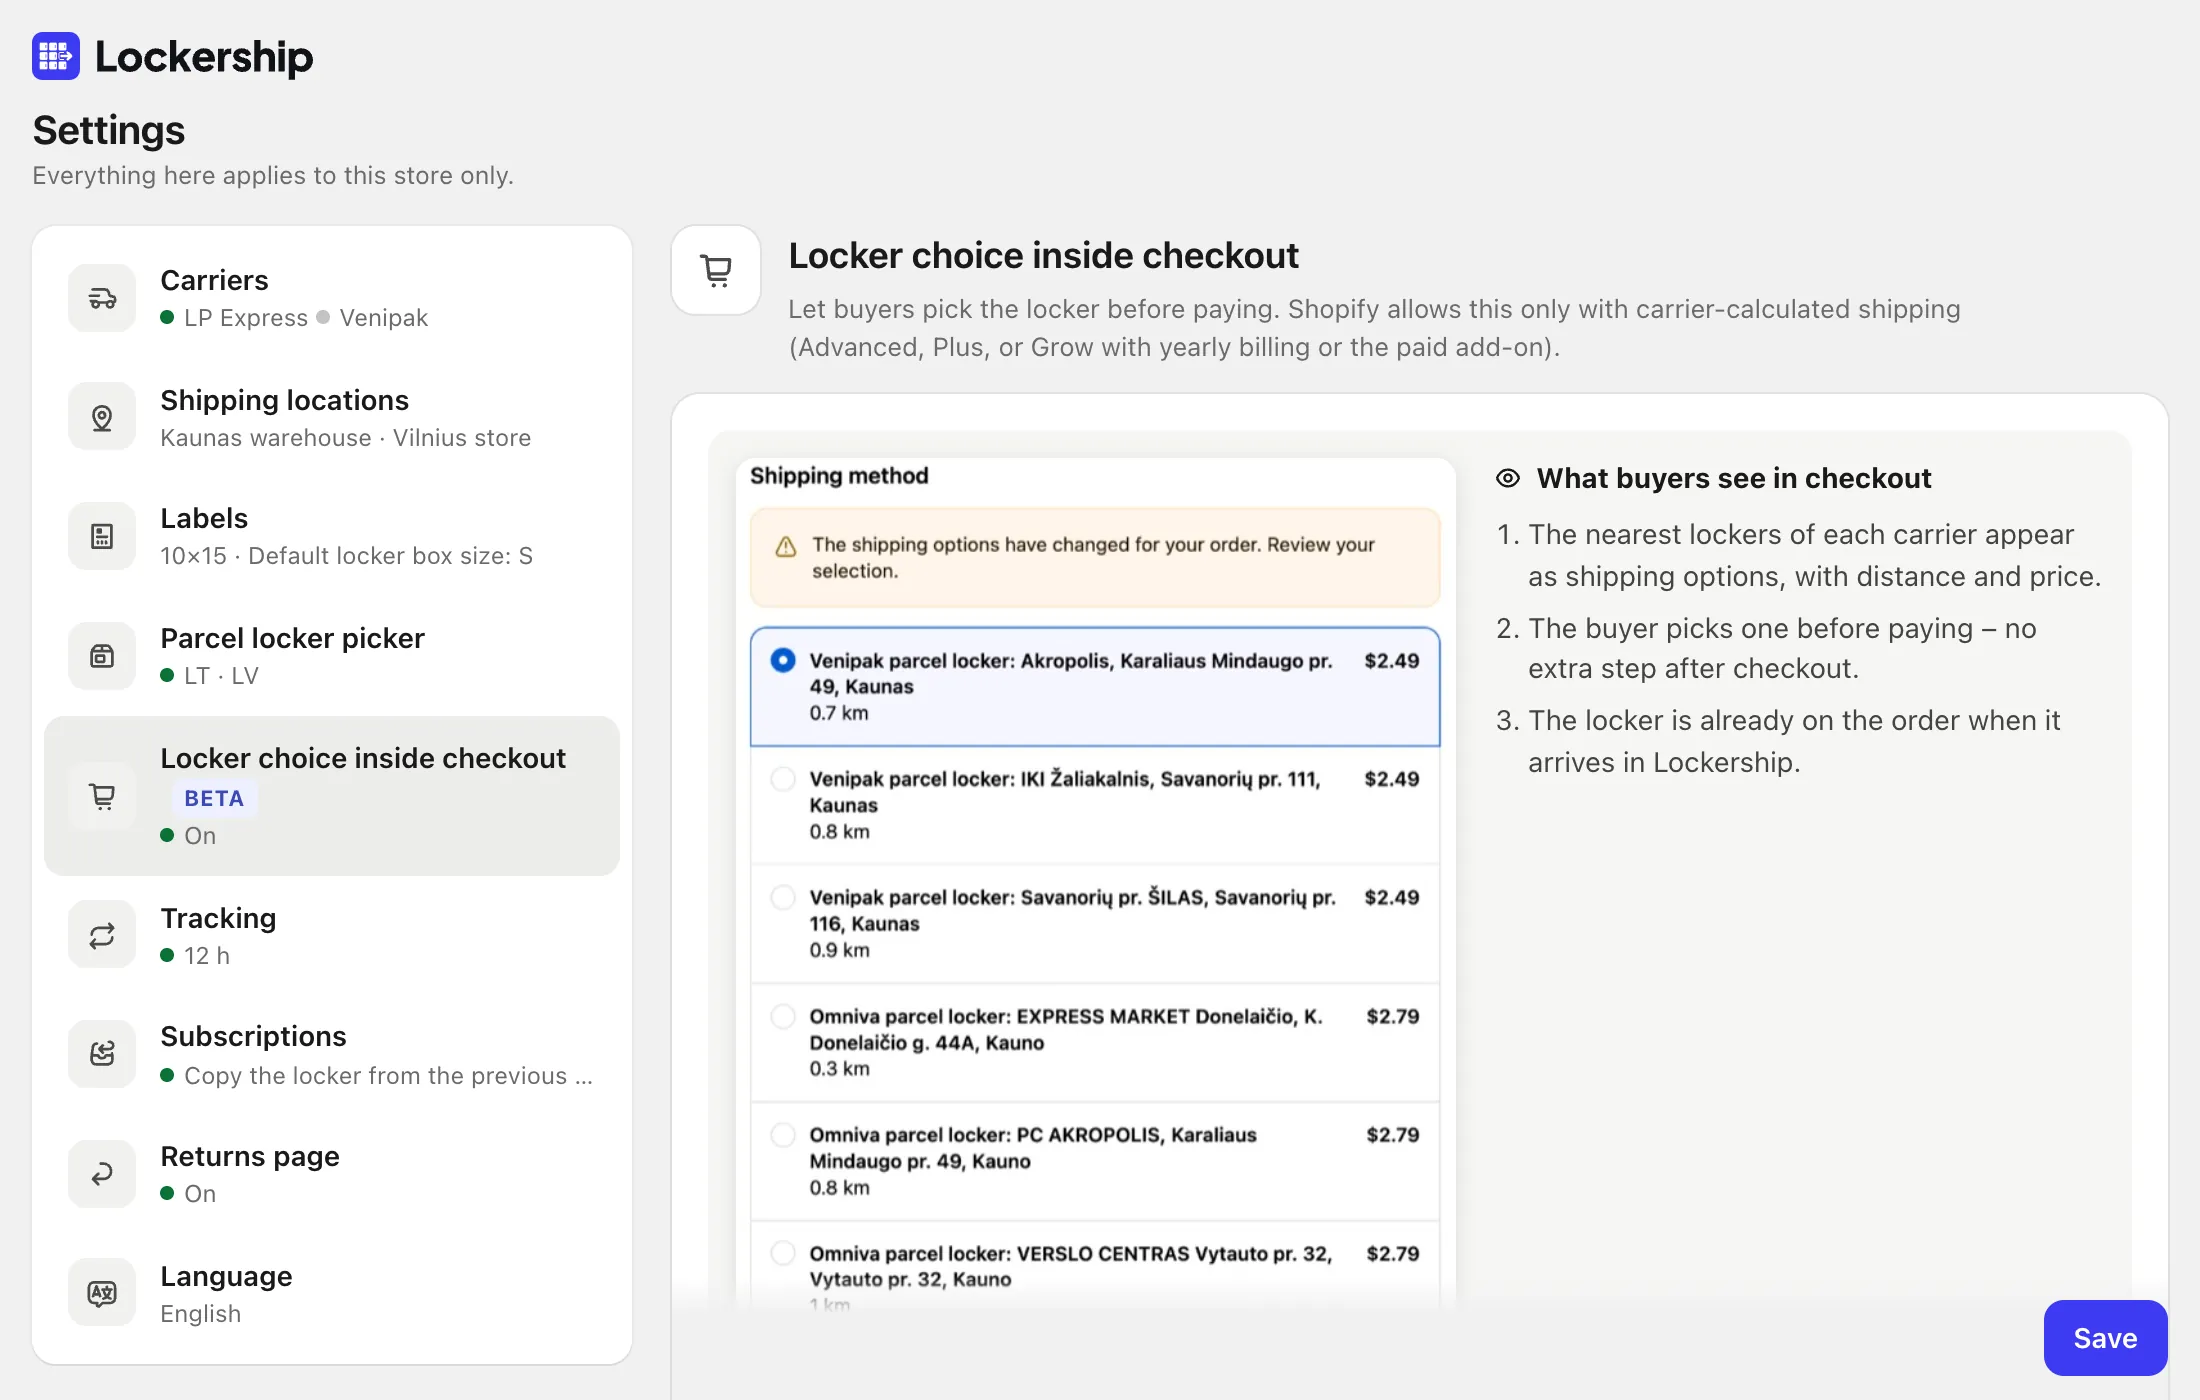Viewport: 2200px width, 1400px height.
Task: Switch to Parcel locker picker section
Action: [x=332, y=656]
